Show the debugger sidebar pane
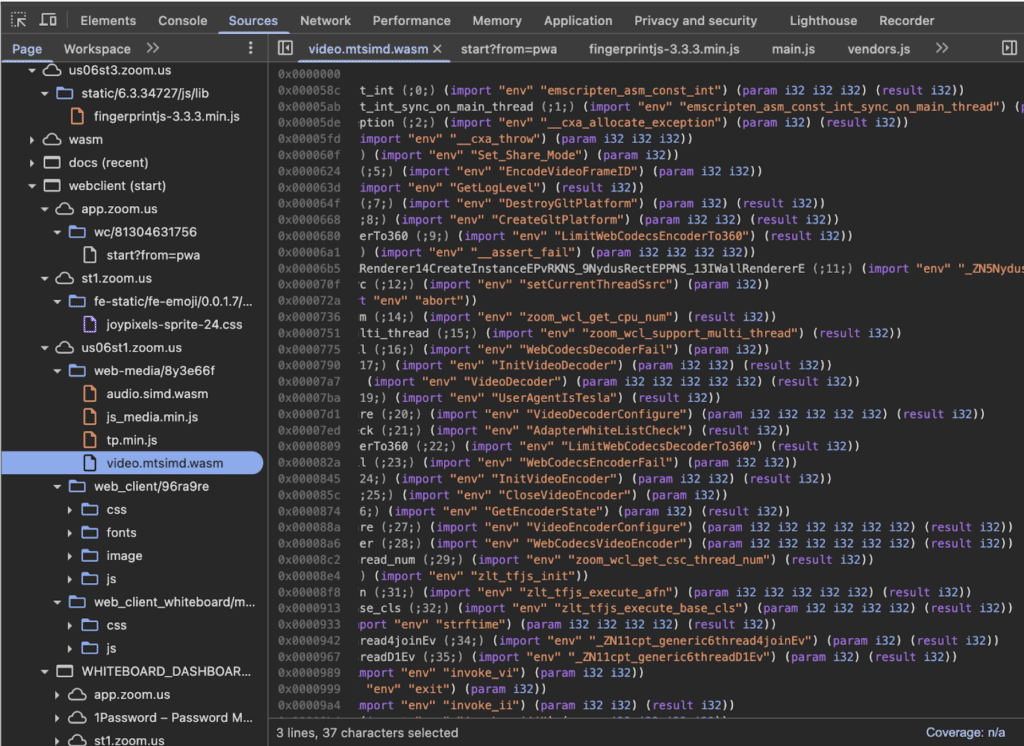The image size is (1024, 746). (1009, 48)
